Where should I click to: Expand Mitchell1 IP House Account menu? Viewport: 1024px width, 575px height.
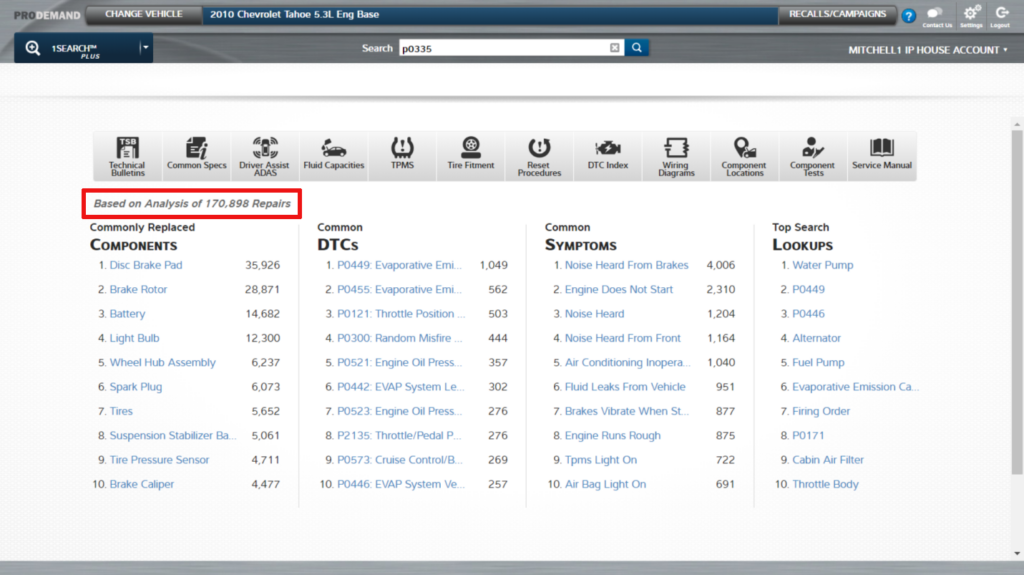(x=928, y=50)
